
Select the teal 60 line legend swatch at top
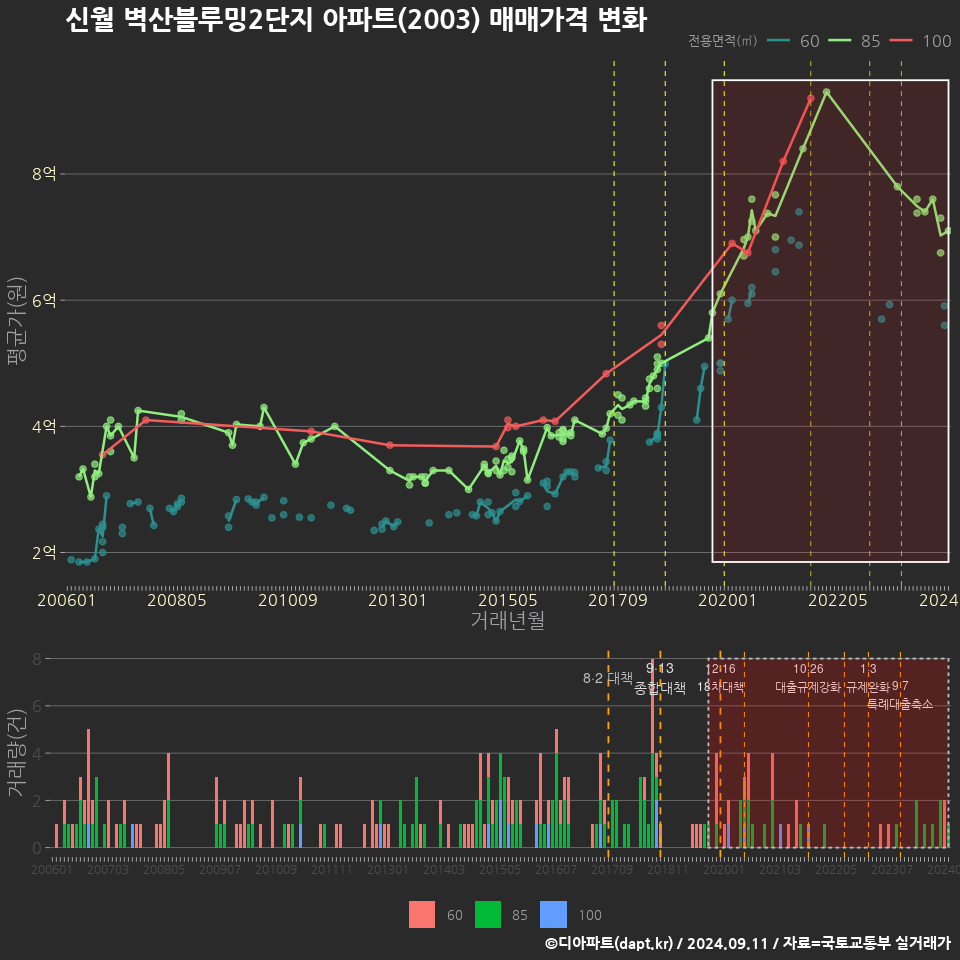tap(778, 41)
